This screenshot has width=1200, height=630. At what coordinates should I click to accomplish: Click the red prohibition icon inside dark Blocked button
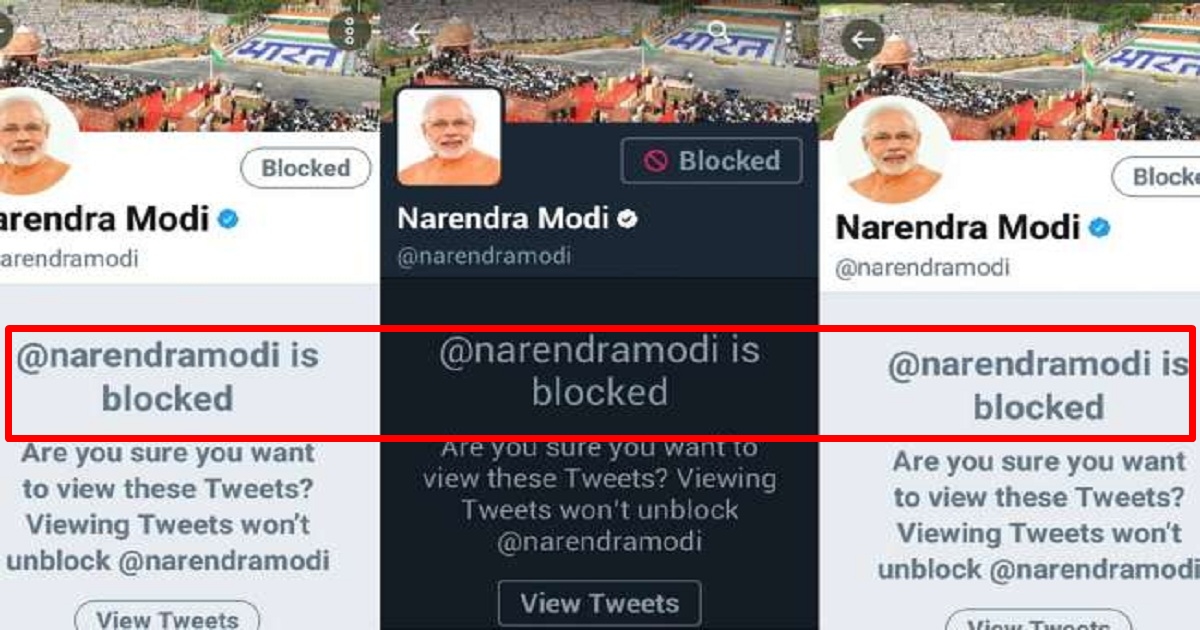tap(656, 161)
